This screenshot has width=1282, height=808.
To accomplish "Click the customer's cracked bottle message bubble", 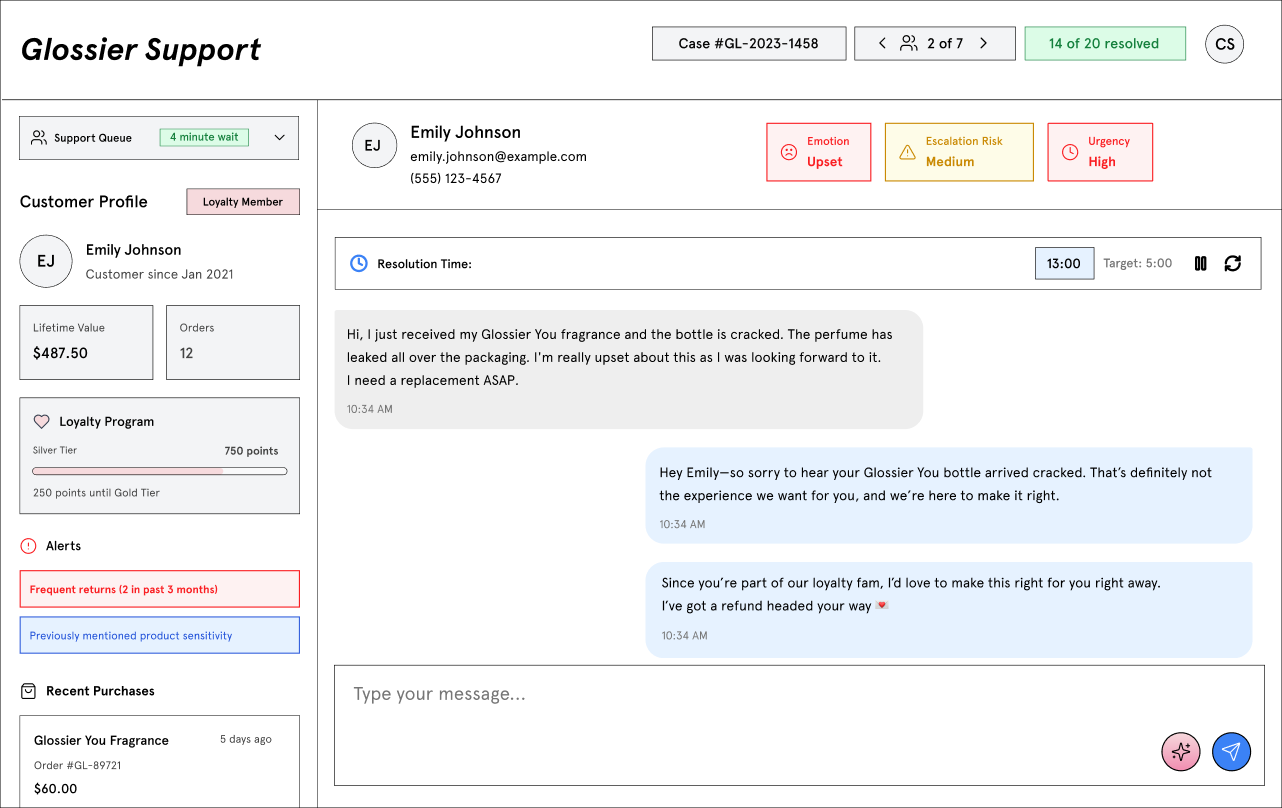I will pos(628,369).
